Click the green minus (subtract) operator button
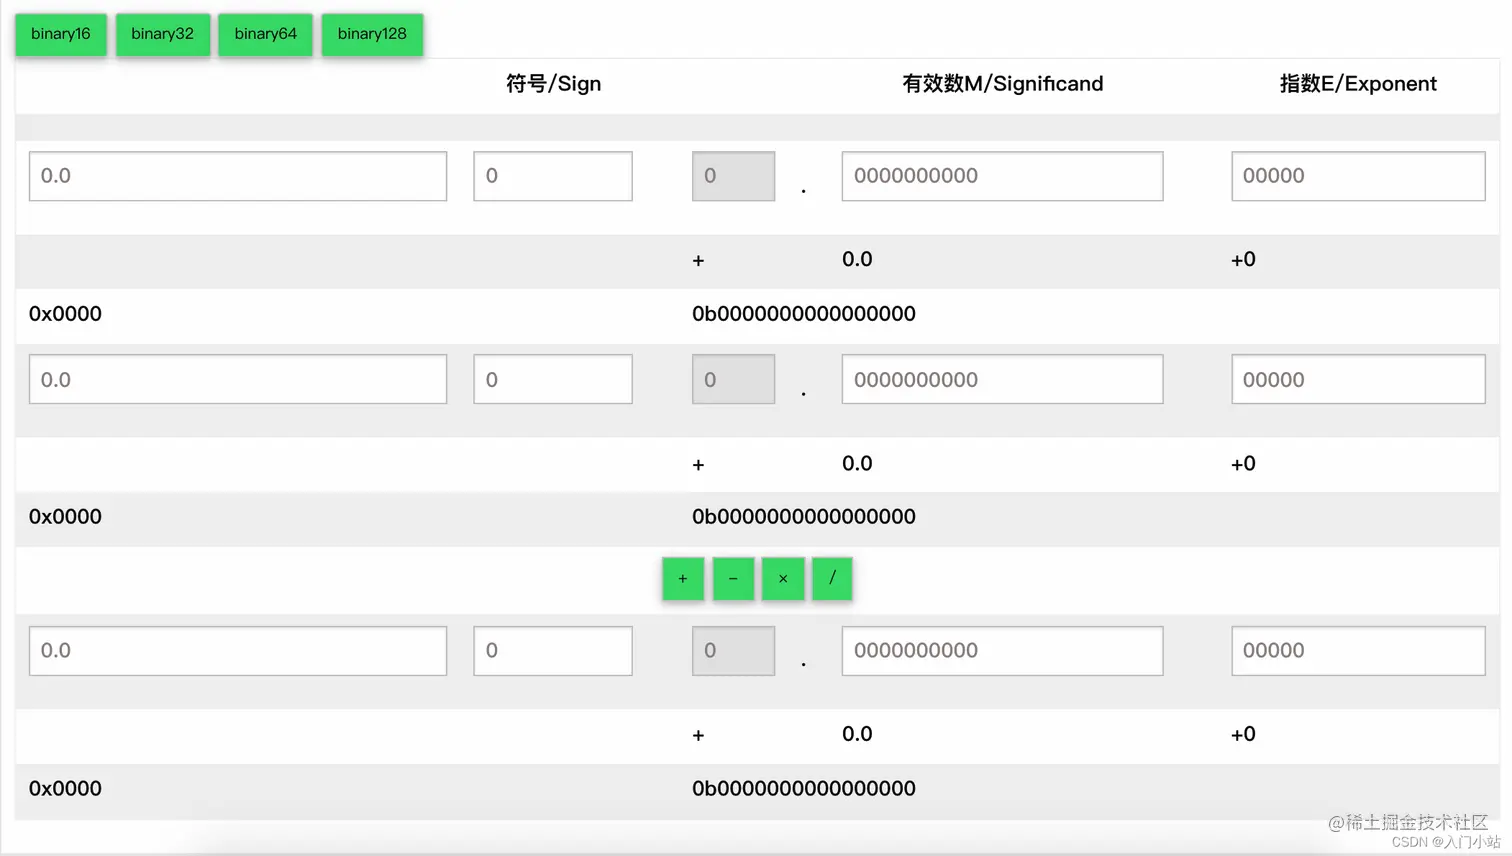 point(733,579)
